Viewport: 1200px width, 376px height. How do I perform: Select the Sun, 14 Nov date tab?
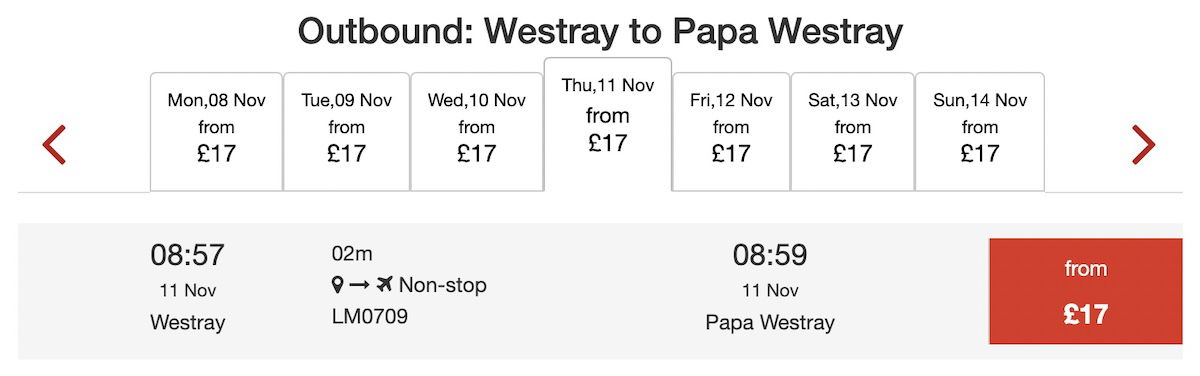980,131
